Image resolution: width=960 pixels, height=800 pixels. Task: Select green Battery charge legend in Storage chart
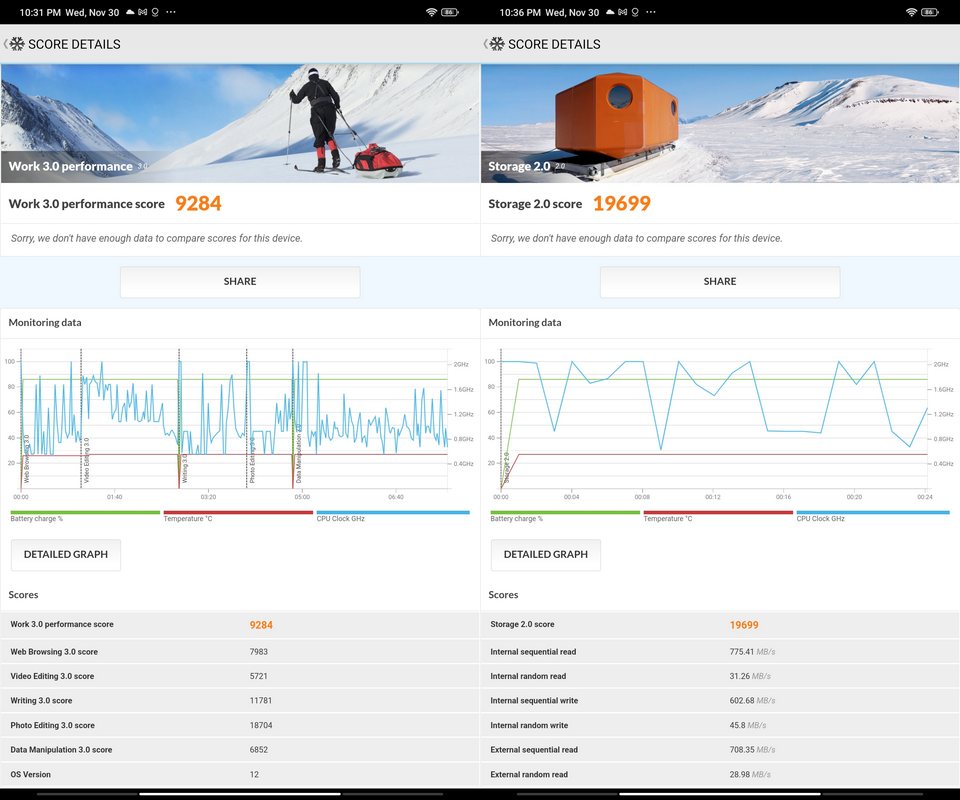565,516
